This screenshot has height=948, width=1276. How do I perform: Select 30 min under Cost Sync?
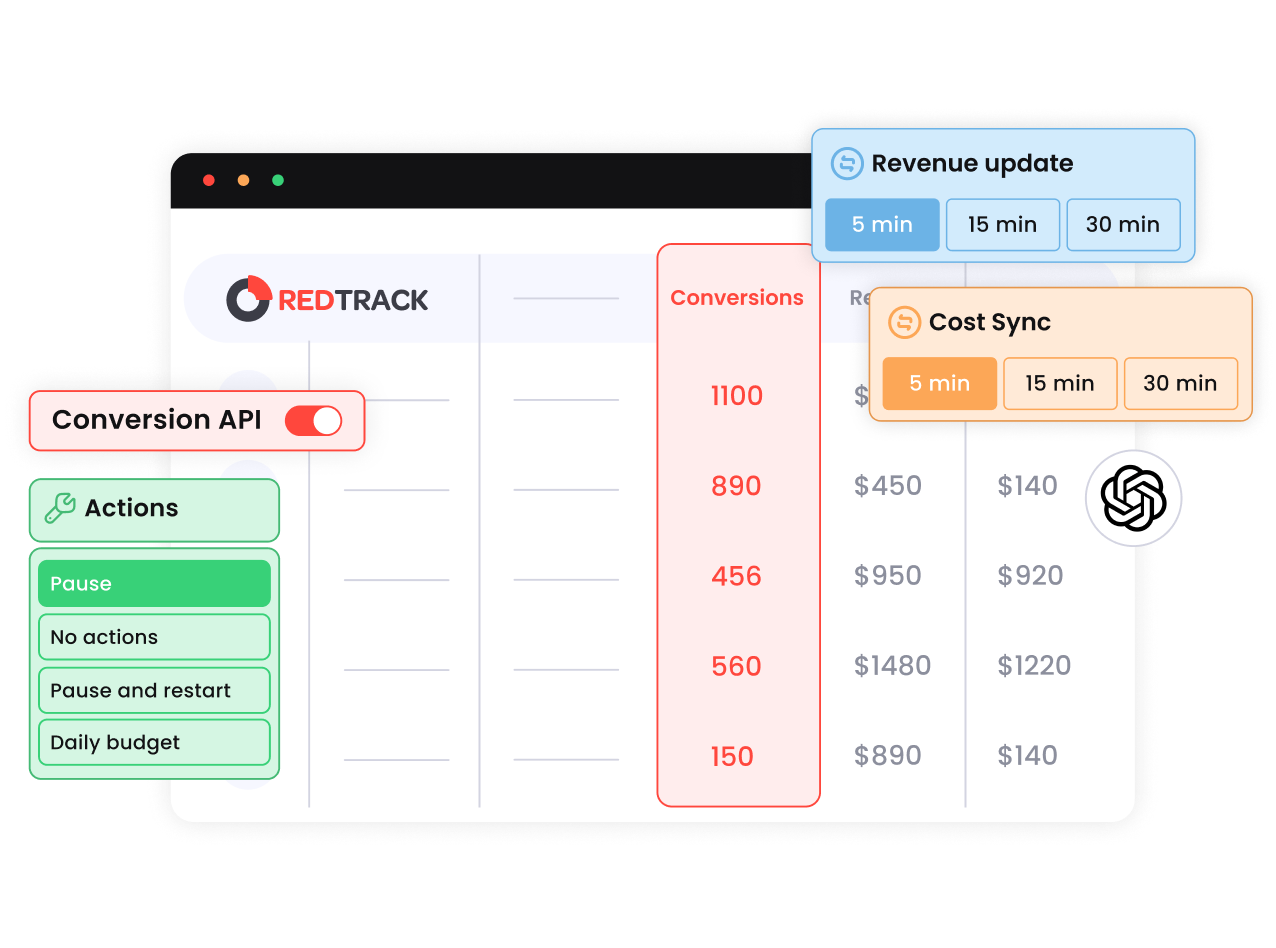pyautogui.click(x=1181, y=384)
